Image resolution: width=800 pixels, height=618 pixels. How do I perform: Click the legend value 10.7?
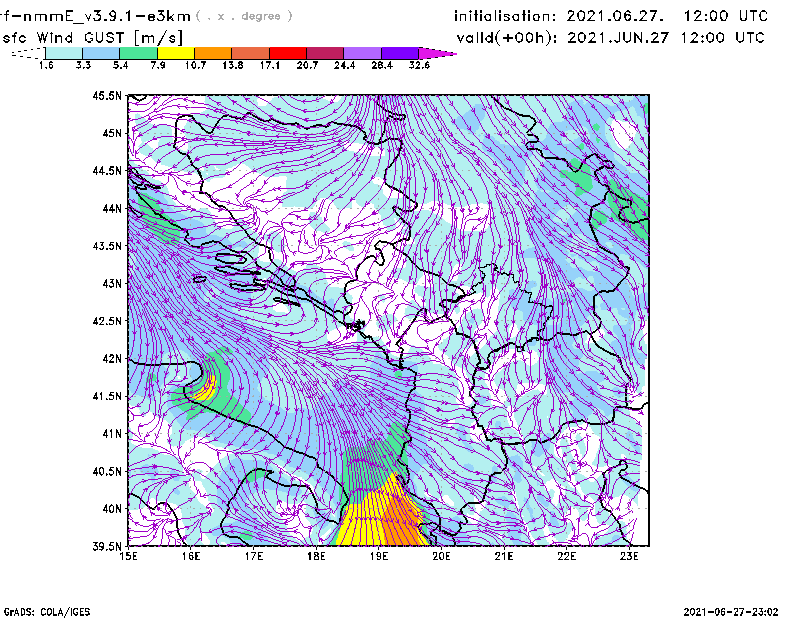pyautogui.click(x=195, y=65)
